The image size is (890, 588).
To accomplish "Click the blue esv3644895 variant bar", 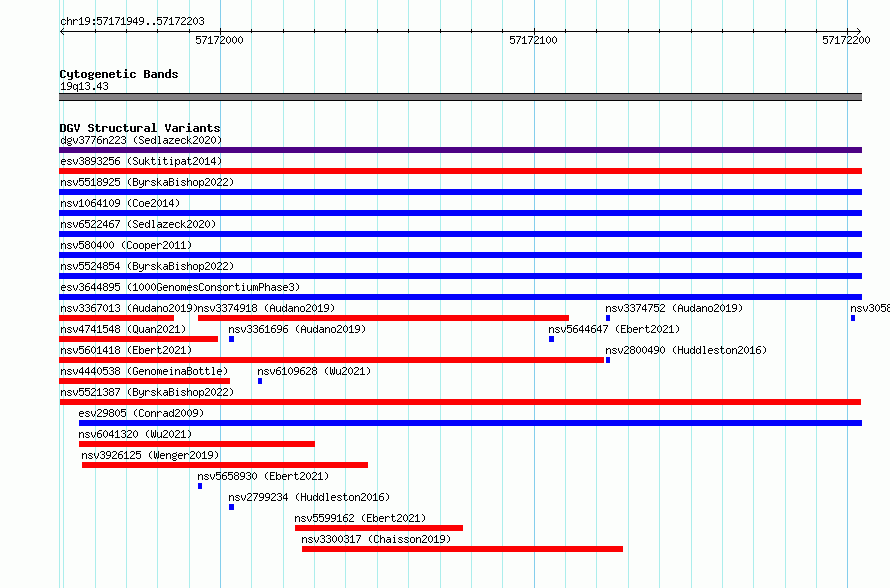I will [460, 297].
